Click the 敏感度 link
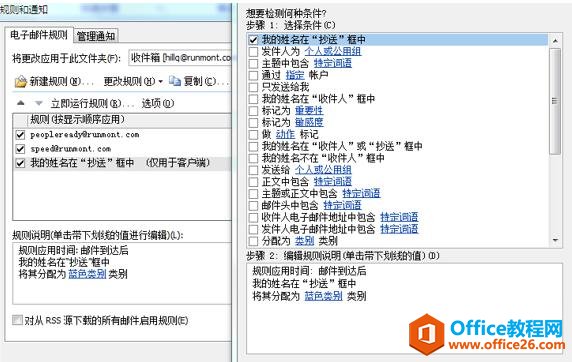572x362 pixels. pyautogui.click(x=309, y=122)
